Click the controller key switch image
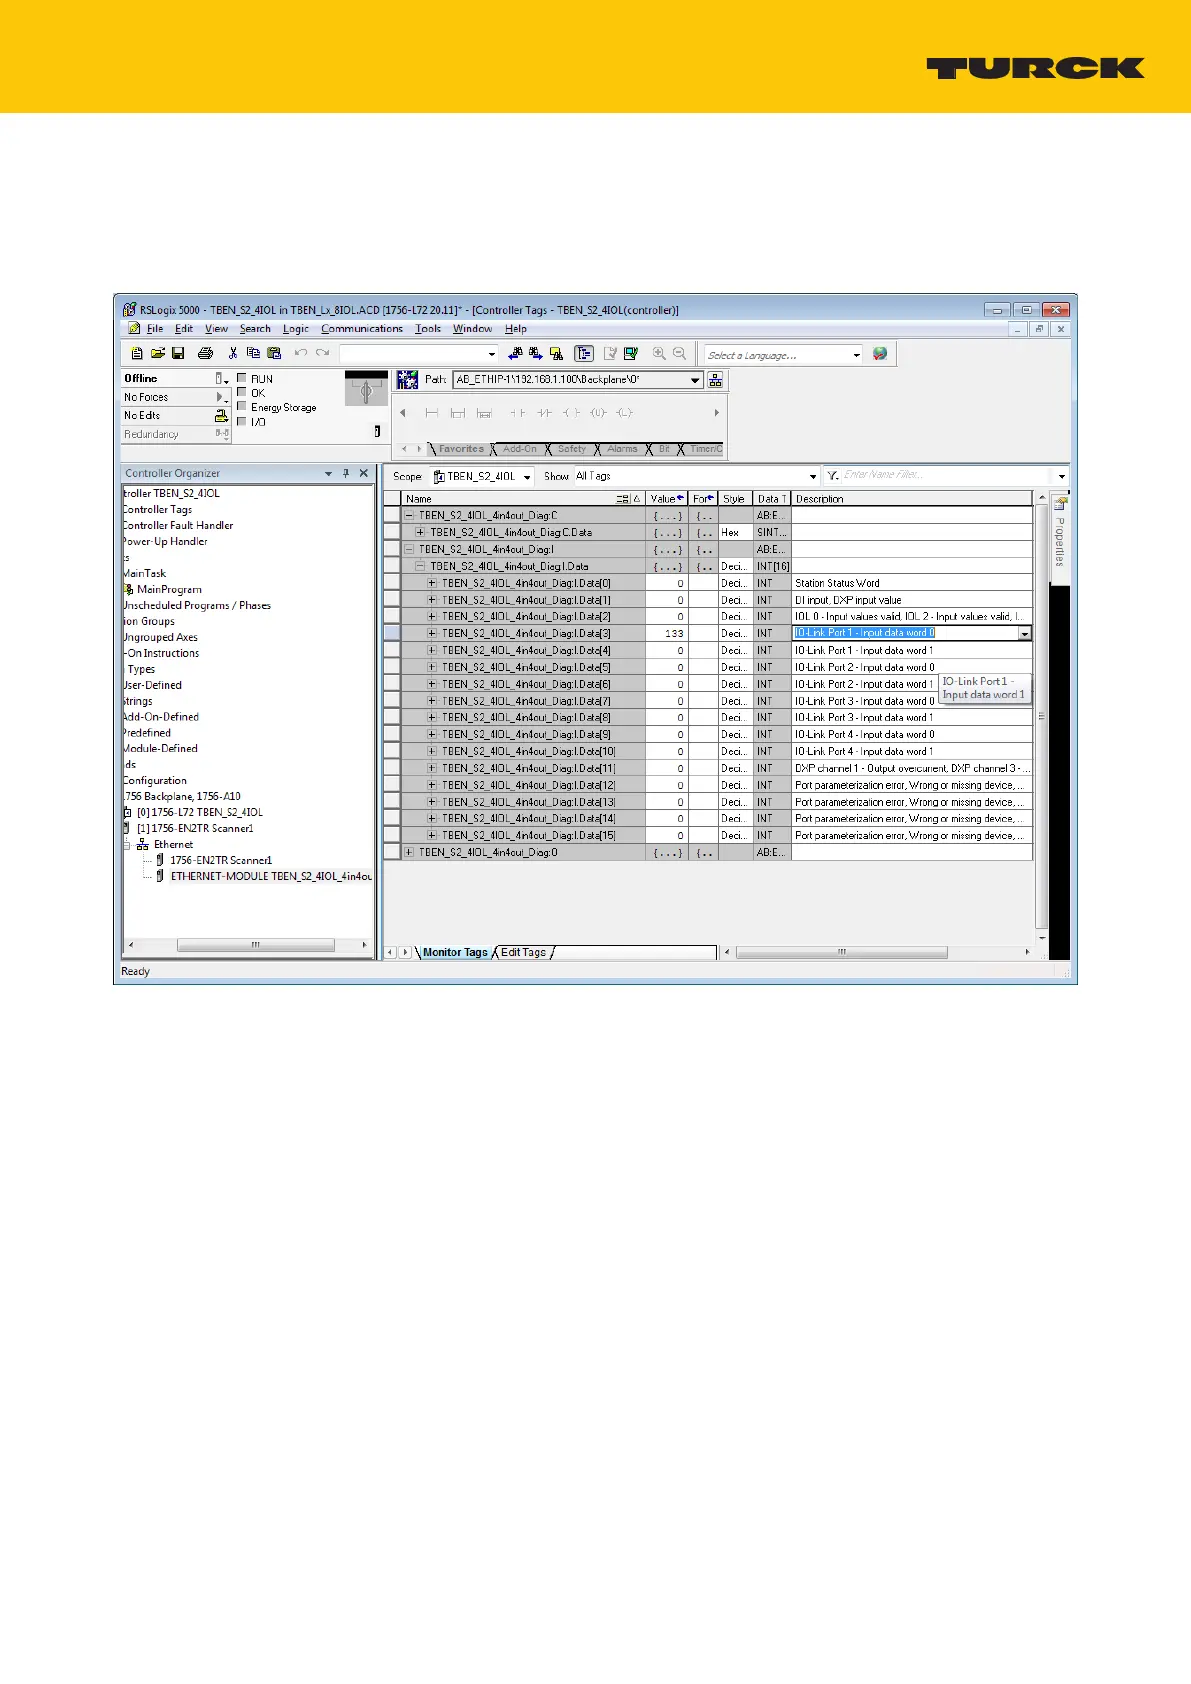 366,389
